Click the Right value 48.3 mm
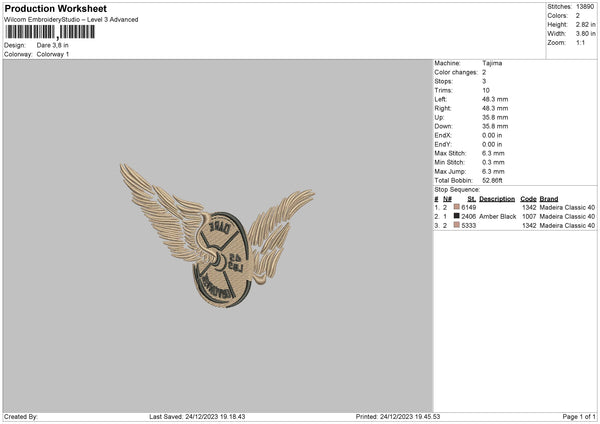Image resolution: width=600 pixels, height=424 pixels. pos(495,108)
